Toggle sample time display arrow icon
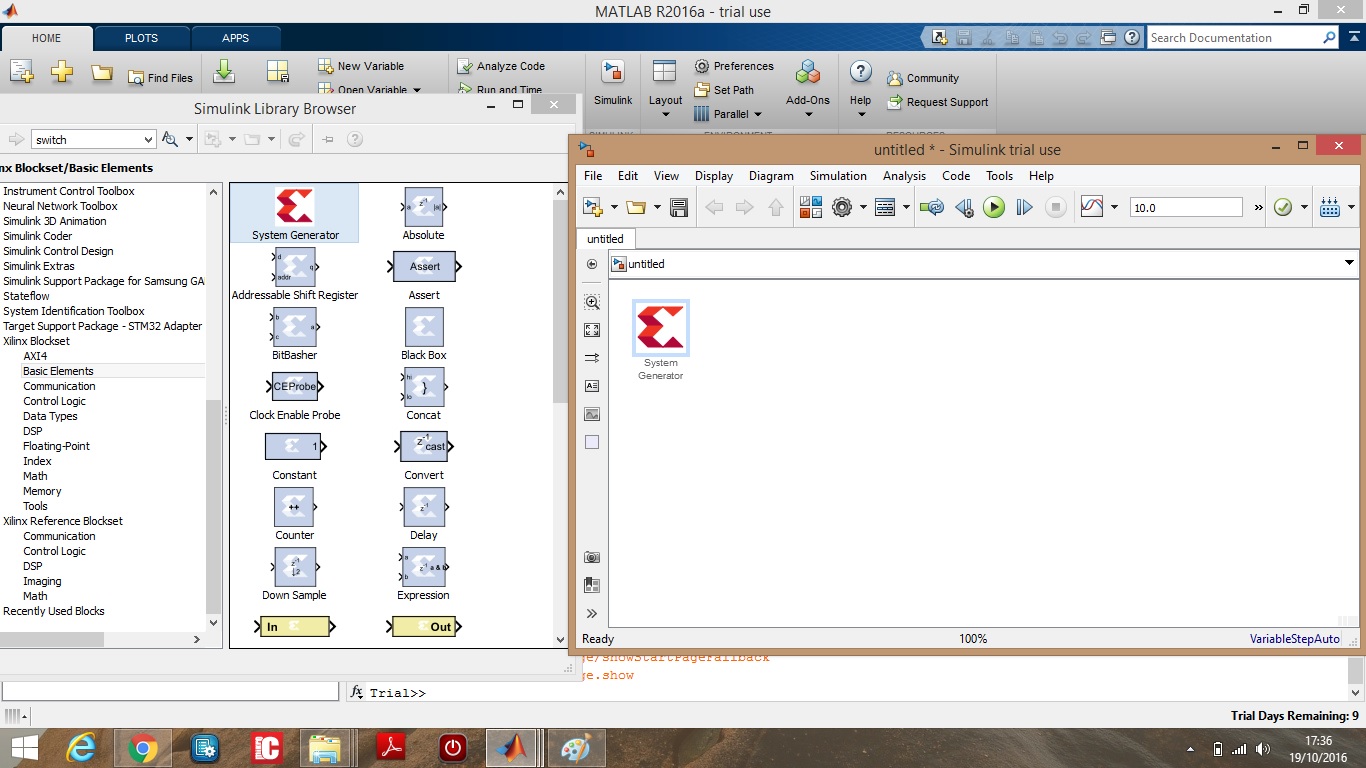Viewport: 1366px width, 768px height. (x=592, y=358)
